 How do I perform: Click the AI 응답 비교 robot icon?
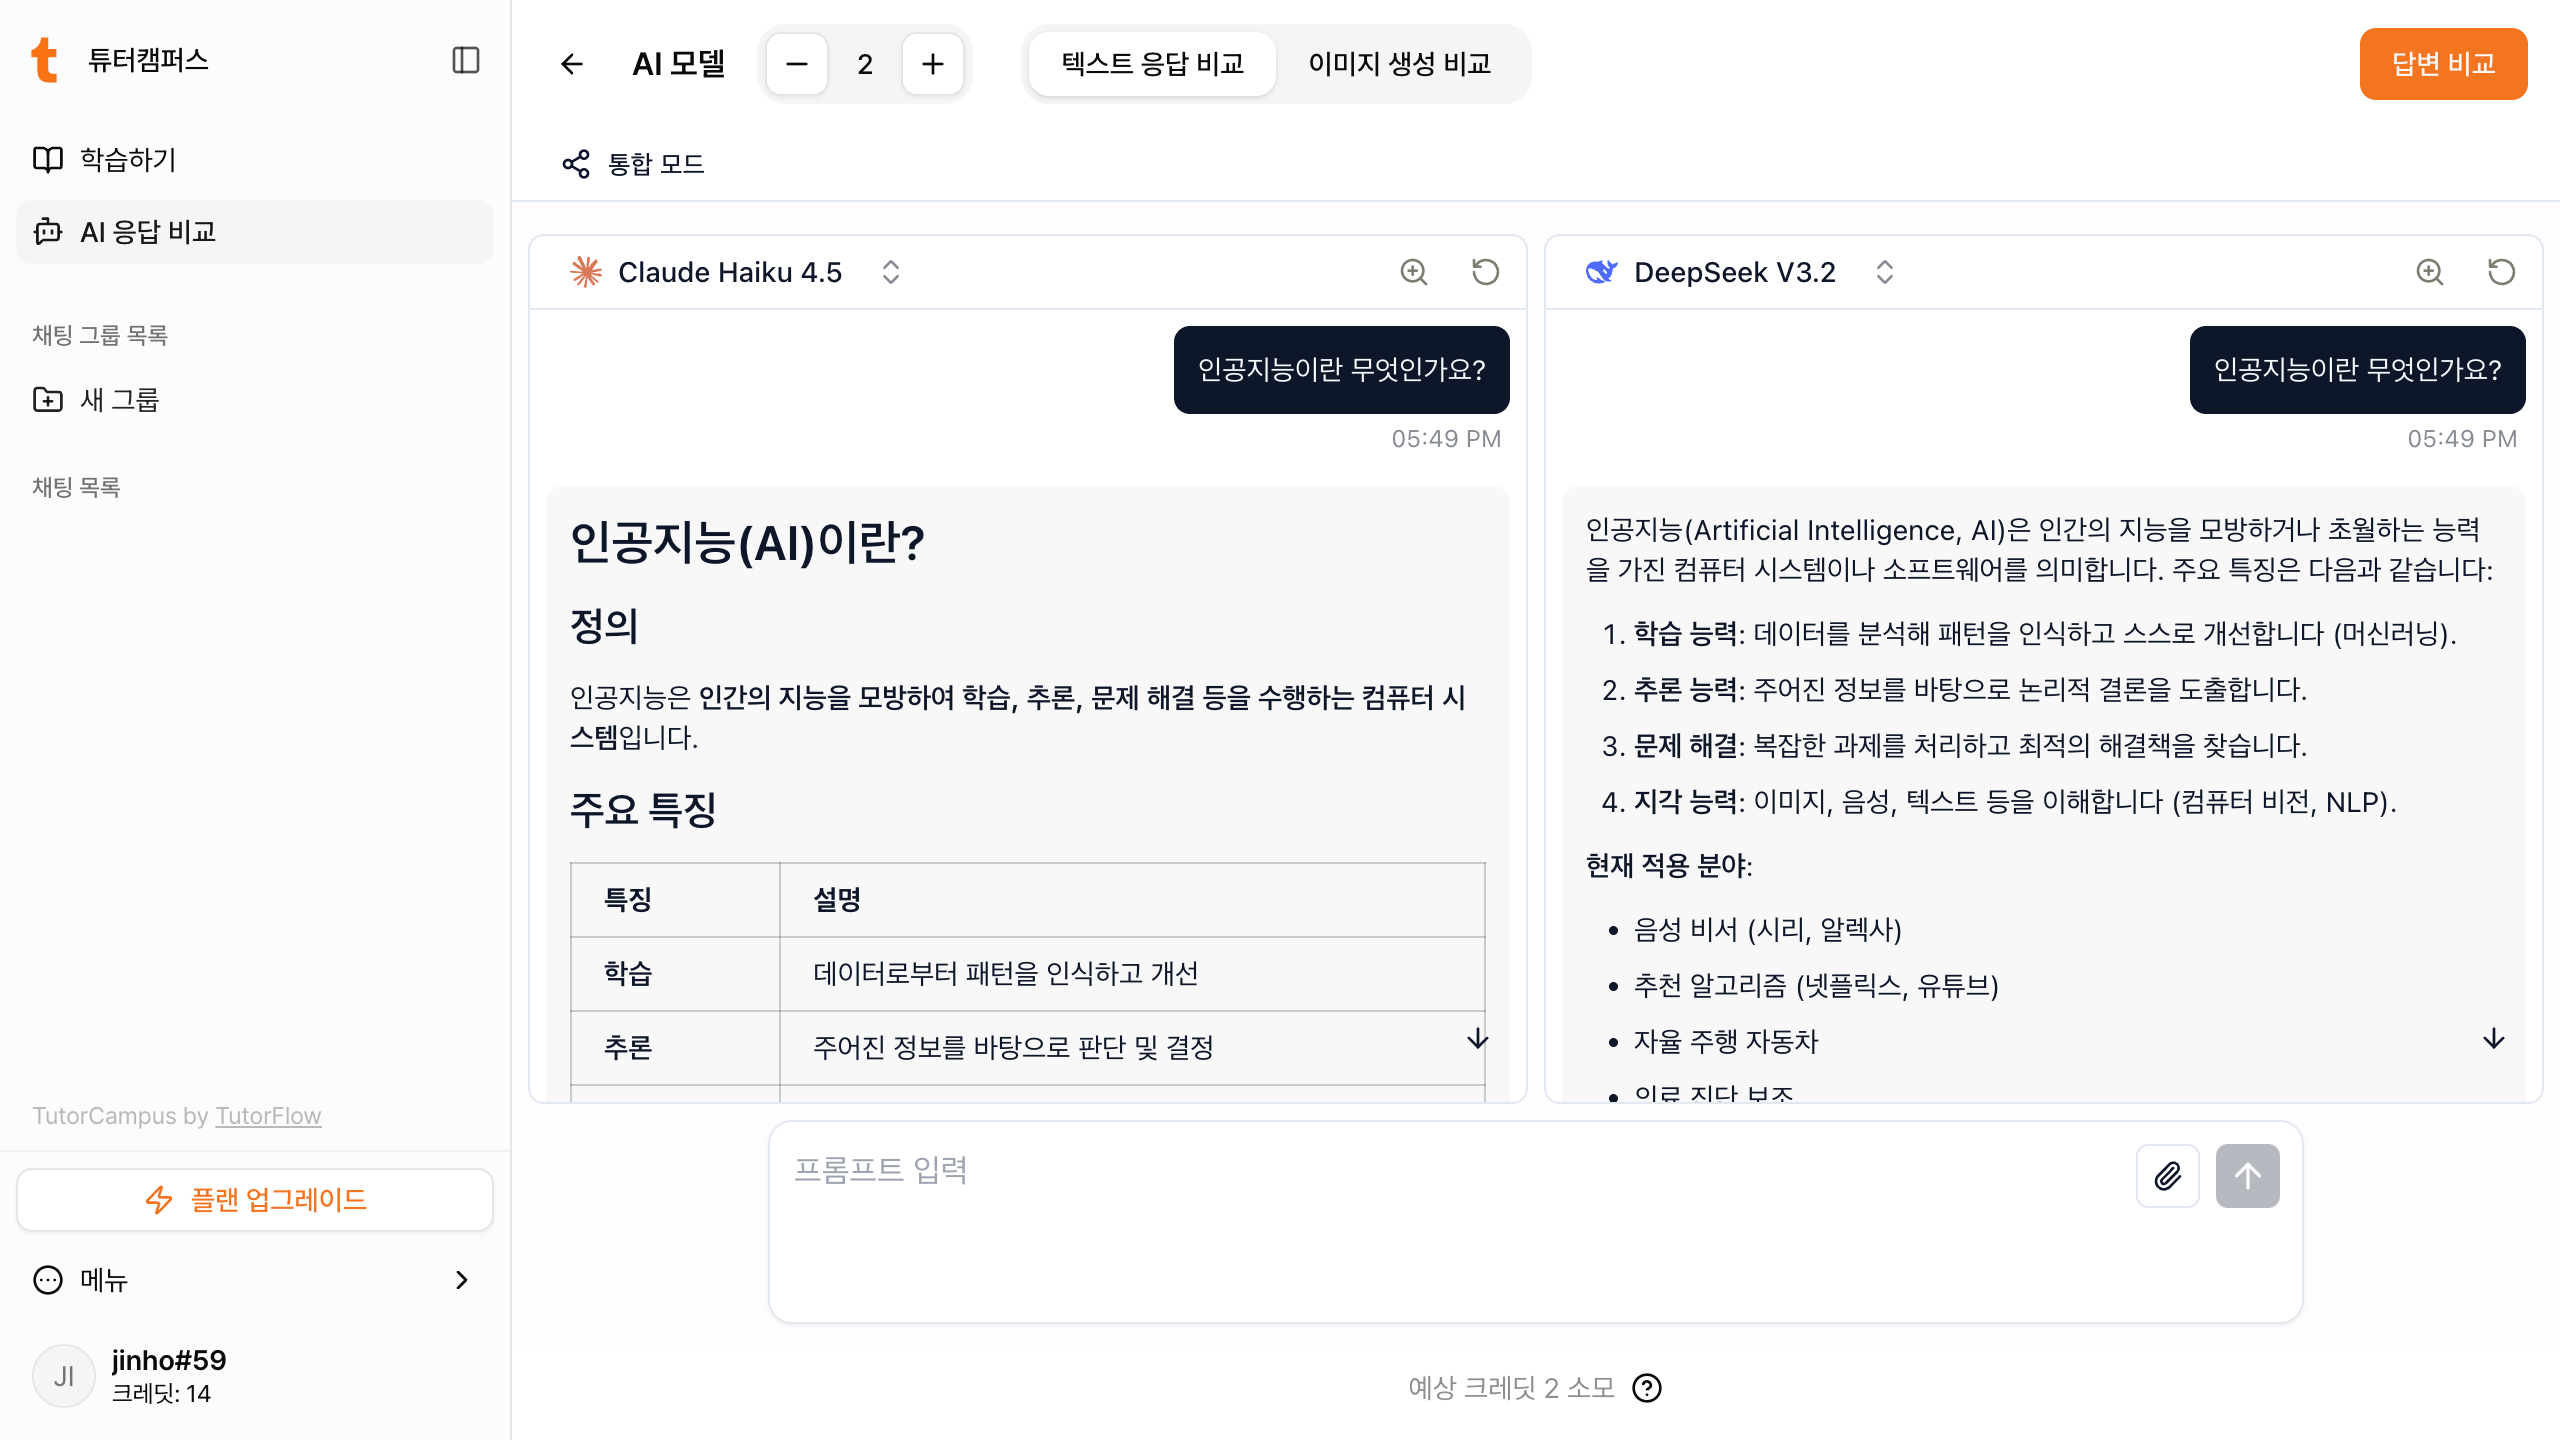point(48,232)
